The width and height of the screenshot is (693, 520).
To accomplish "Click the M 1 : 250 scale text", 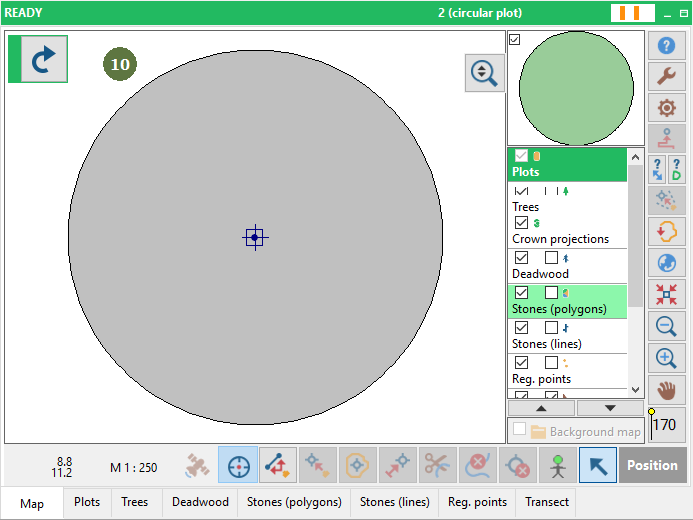I will pos(133,467).
